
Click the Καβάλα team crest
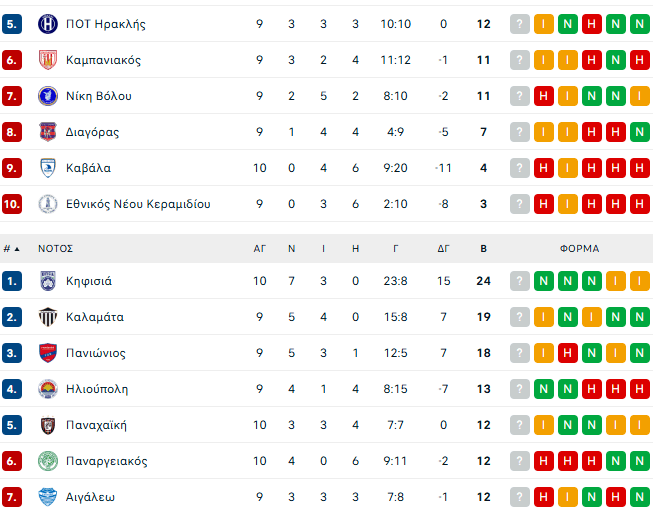47,168
